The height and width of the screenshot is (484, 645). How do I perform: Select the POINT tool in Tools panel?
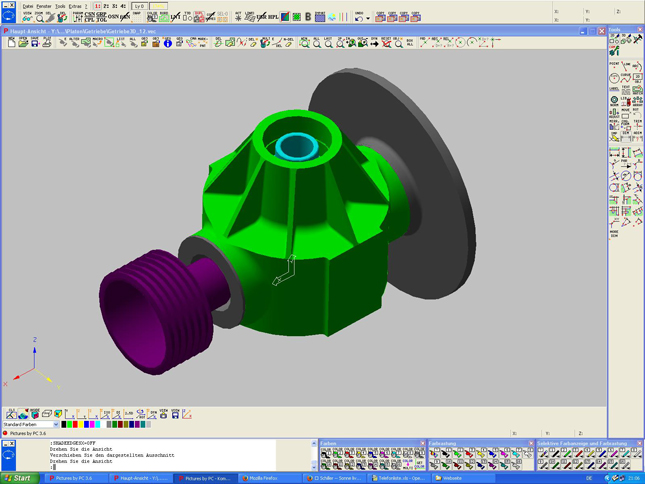[615, 66]
